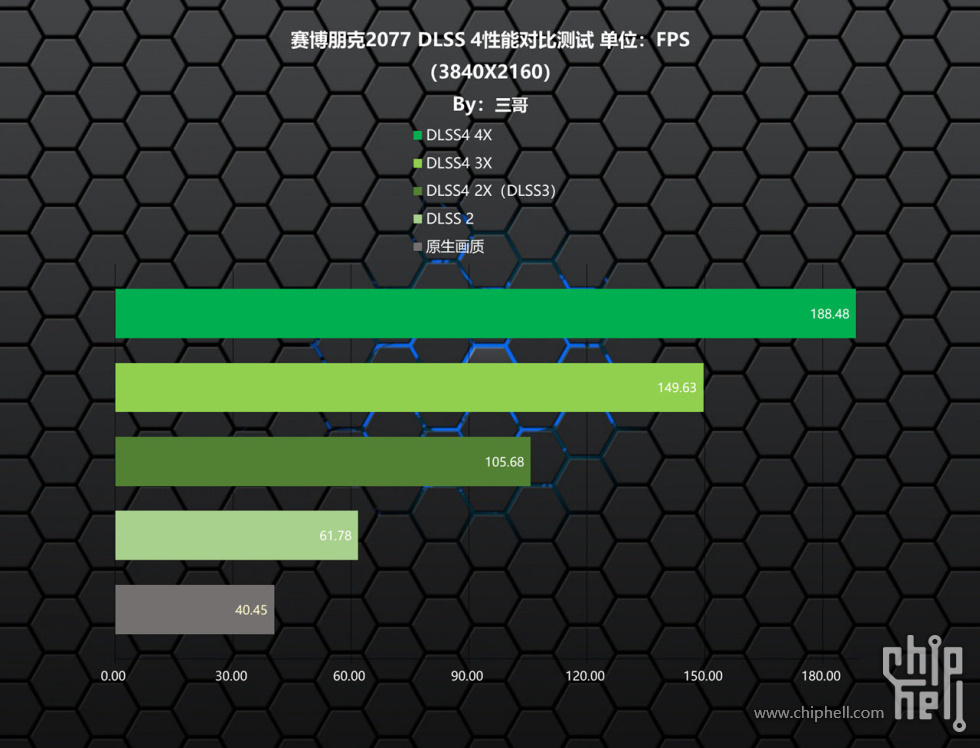The height and width of the screenshot is (748, 980).
Task: Click the DLSS4 4X green legend swatch
Action: pyautogui.click(x=418, y=136)
